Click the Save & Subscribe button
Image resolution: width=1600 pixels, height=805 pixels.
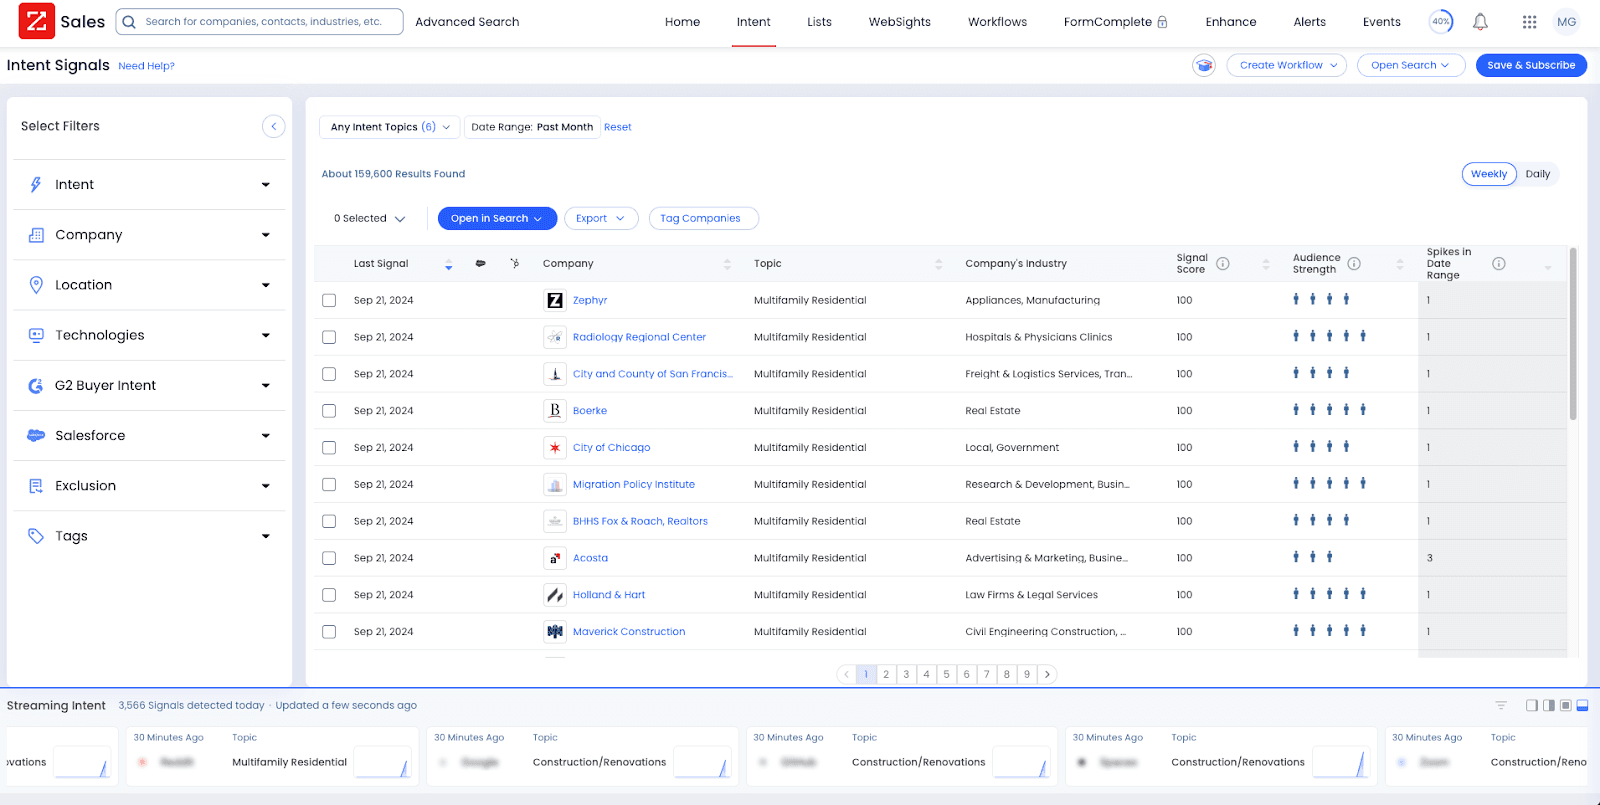coord(1531,65)
